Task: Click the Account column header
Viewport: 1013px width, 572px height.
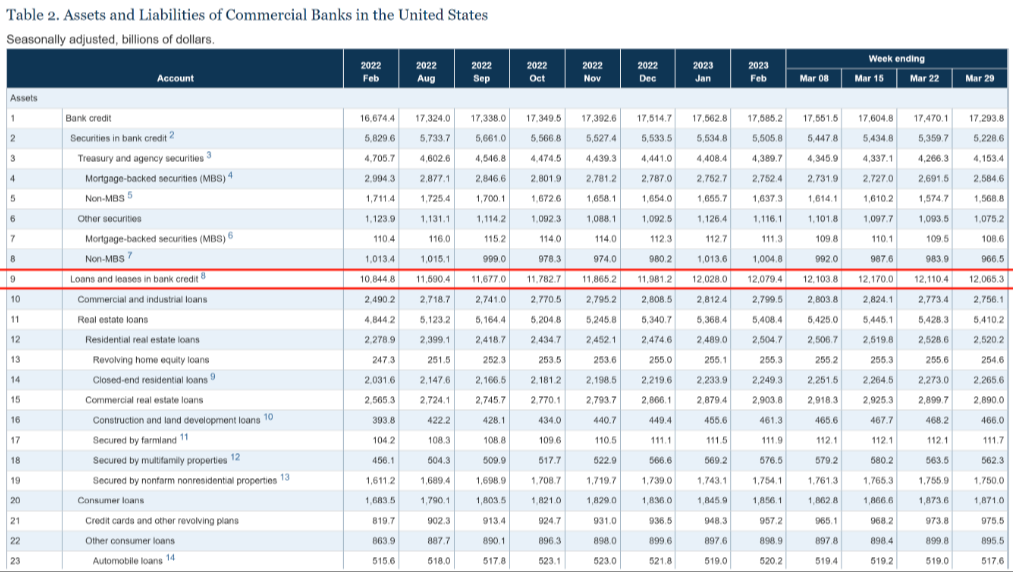Action: pos(176,77)
